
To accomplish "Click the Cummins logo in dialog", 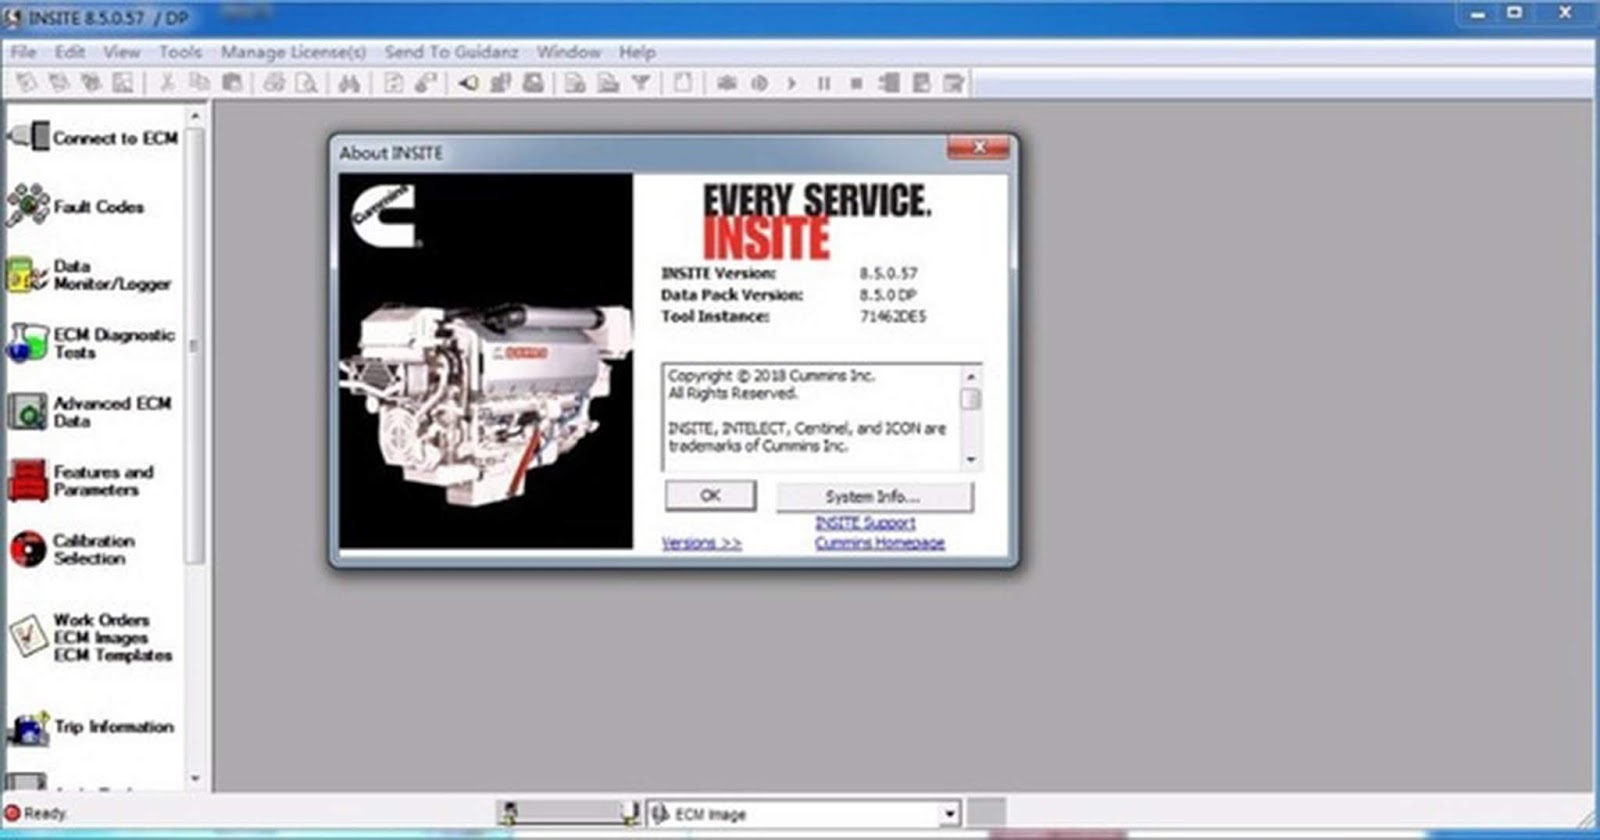I will [385, 214].
